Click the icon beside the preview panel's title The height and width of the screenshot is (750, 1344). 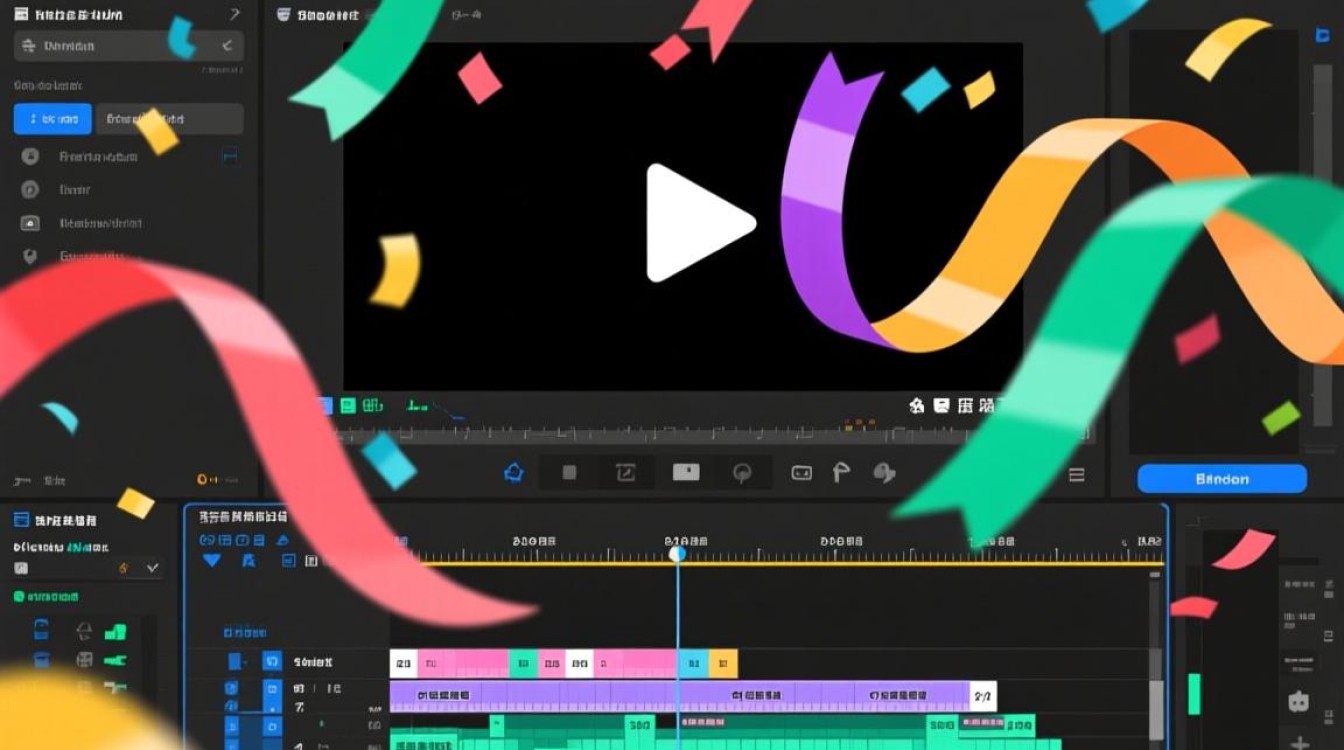point(284,15)
